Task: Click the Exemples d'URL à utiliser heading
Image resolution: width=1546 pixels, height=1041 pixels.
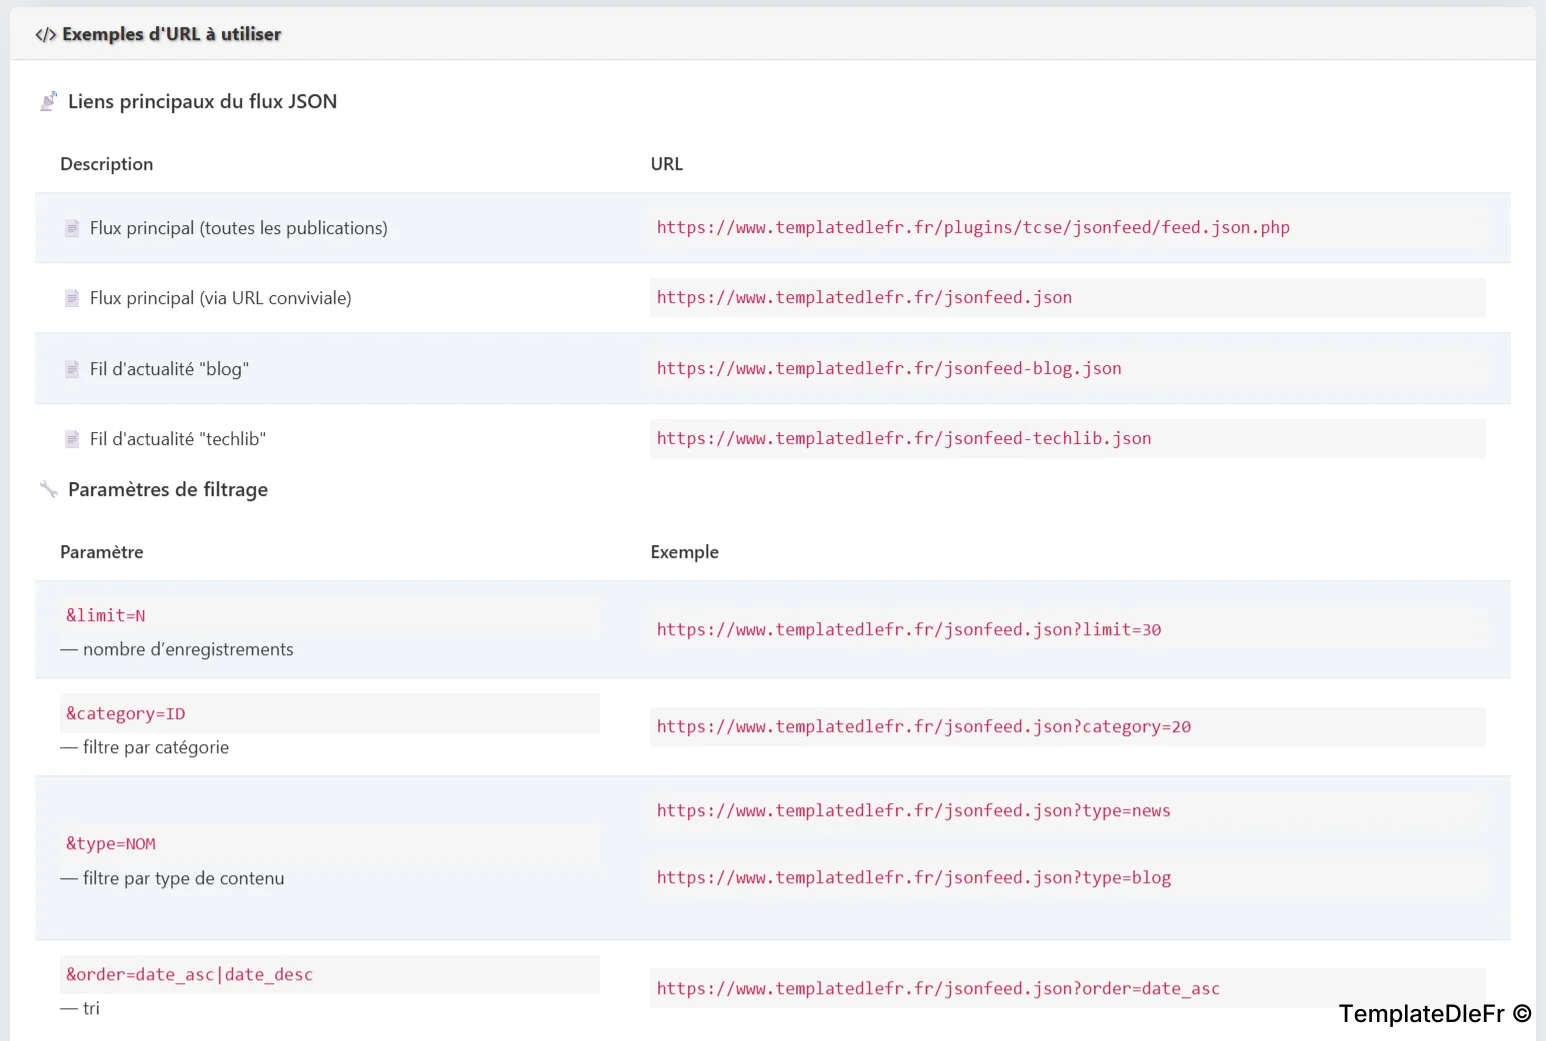Action: (172, 34)
